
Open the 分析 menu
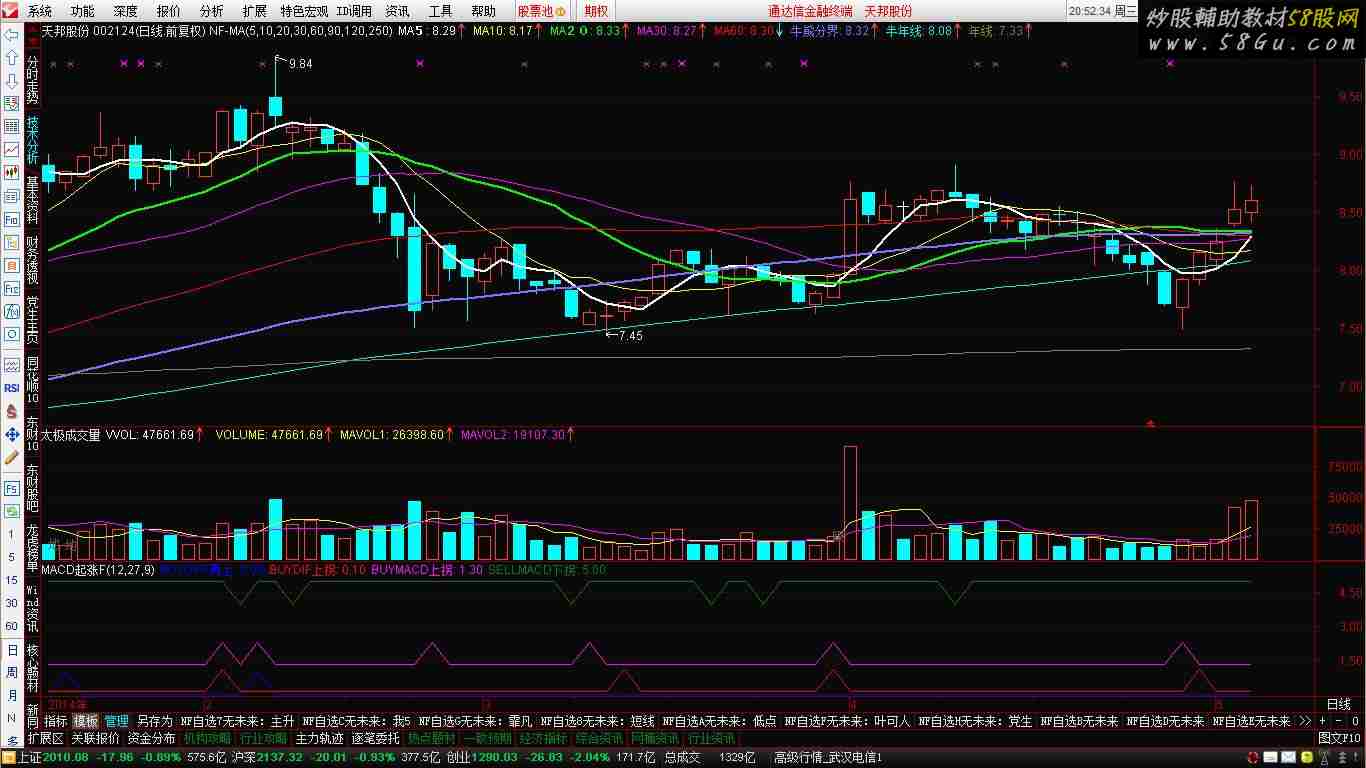212,11
